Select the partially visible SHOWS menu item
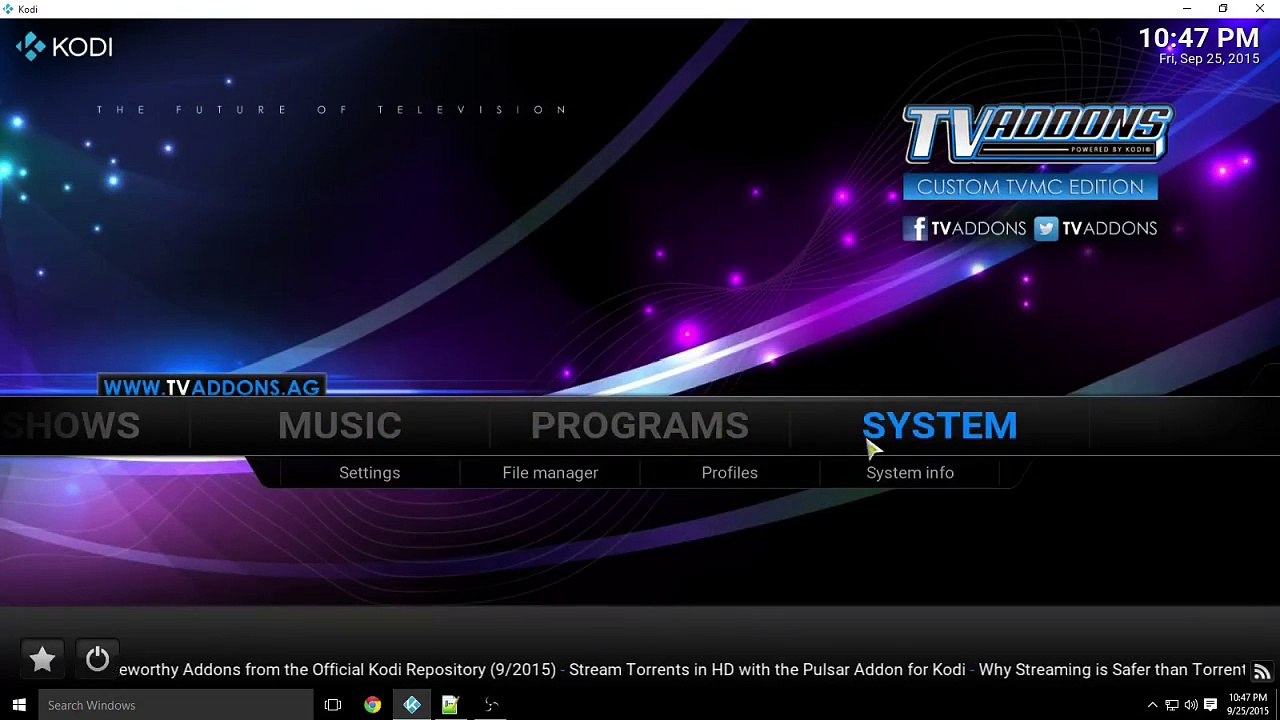The image size is (1280, 720). click(72, 426)
